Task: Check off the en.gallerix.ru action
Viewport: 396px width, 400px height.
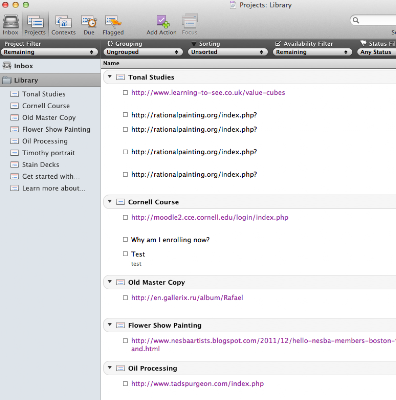Action: click(x=125, y=298)
